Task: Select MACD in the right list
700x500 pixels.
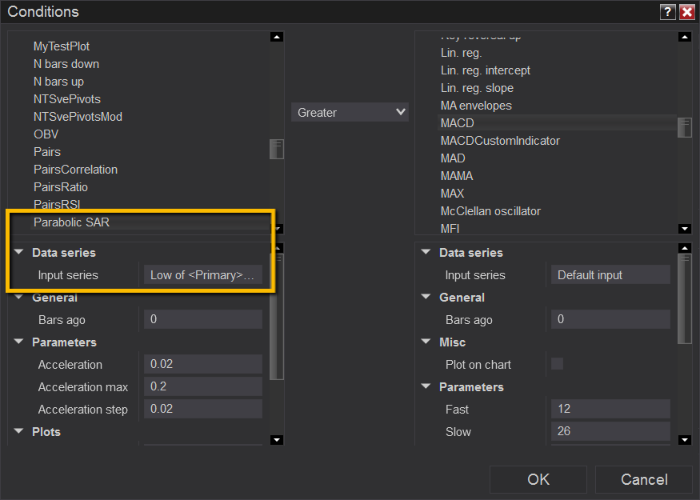Action: click(457, 123)
